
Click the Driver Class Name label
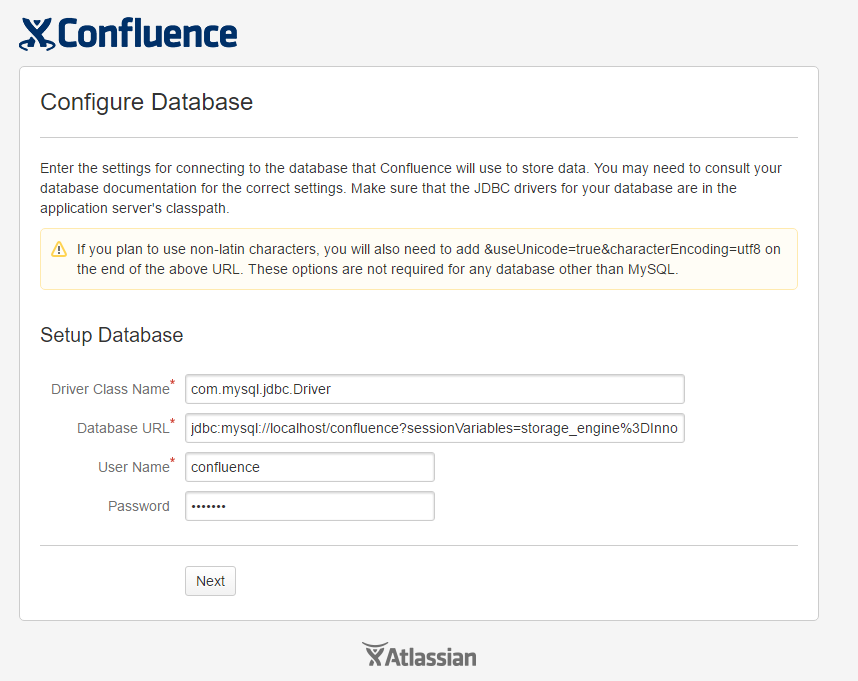pos(110,389)
